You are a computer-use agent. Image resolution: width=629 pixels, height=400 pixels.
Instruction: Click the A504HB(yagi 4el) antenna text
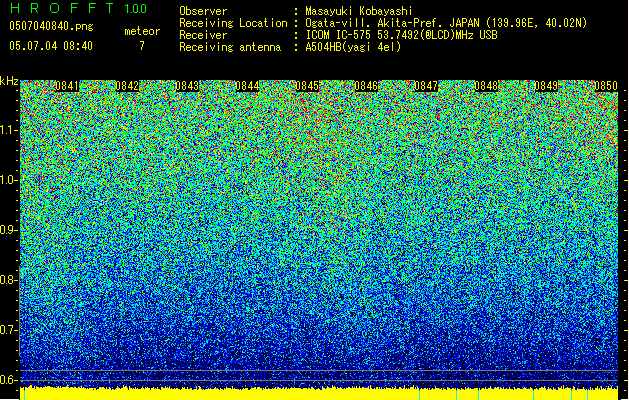(353, 47)
